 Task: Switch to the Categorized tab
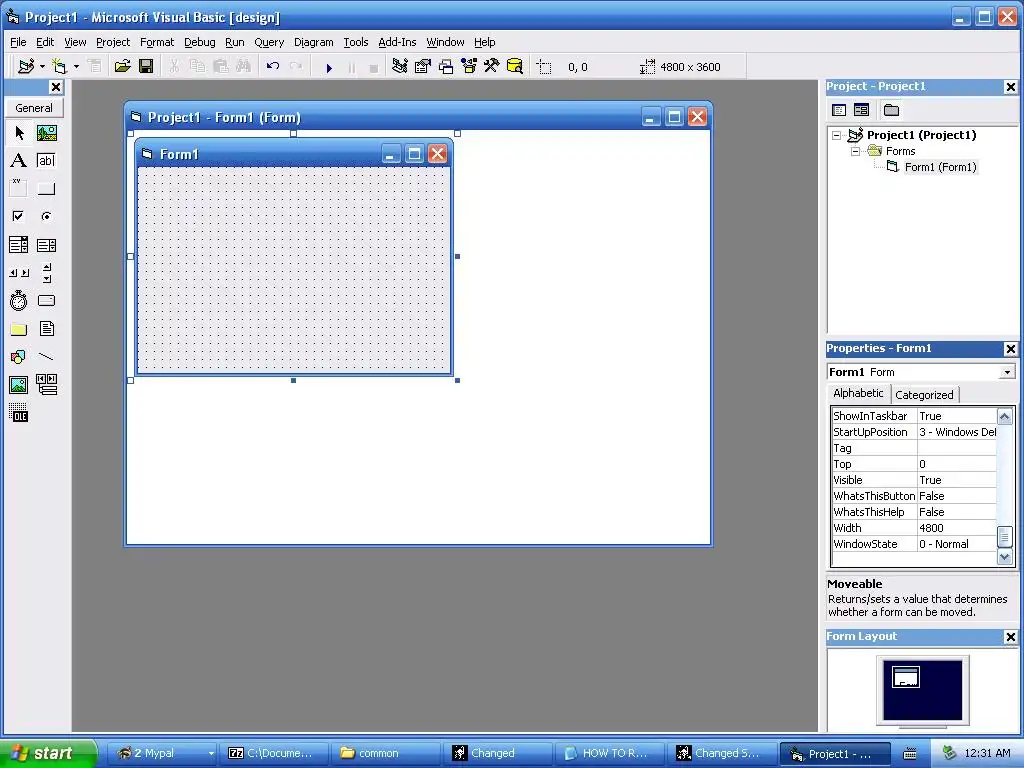click(x=924, y=394)
